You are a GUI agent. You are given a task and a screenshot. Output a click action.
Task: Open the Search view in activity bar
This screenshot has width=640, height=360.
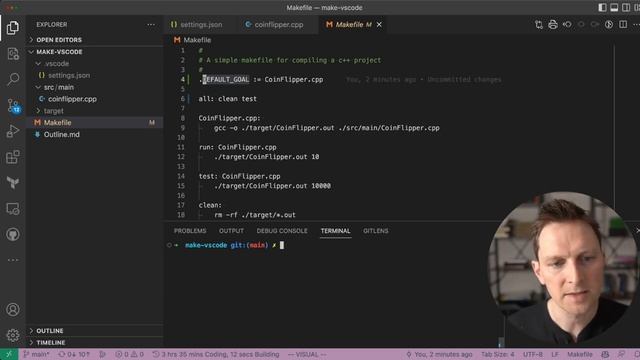13,79
